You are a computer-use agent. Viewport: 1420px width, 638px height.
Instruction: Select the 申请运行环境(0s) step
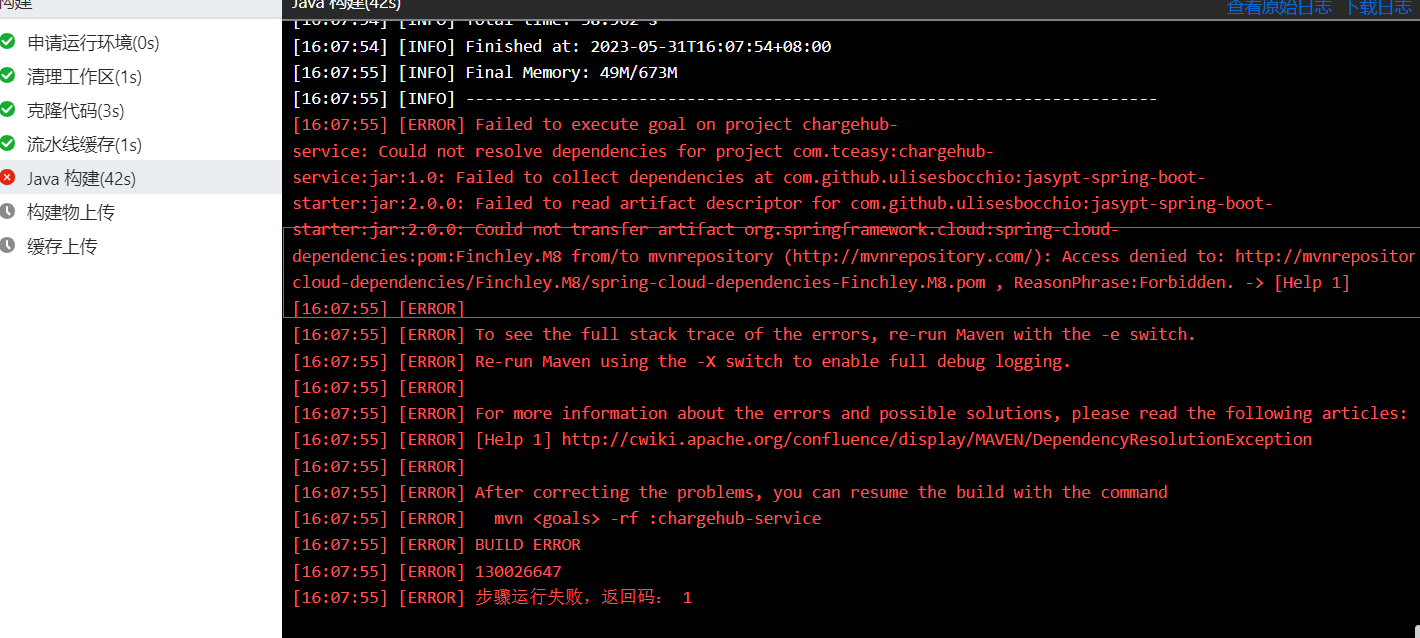pyautogui.click(x=141, y=43)
